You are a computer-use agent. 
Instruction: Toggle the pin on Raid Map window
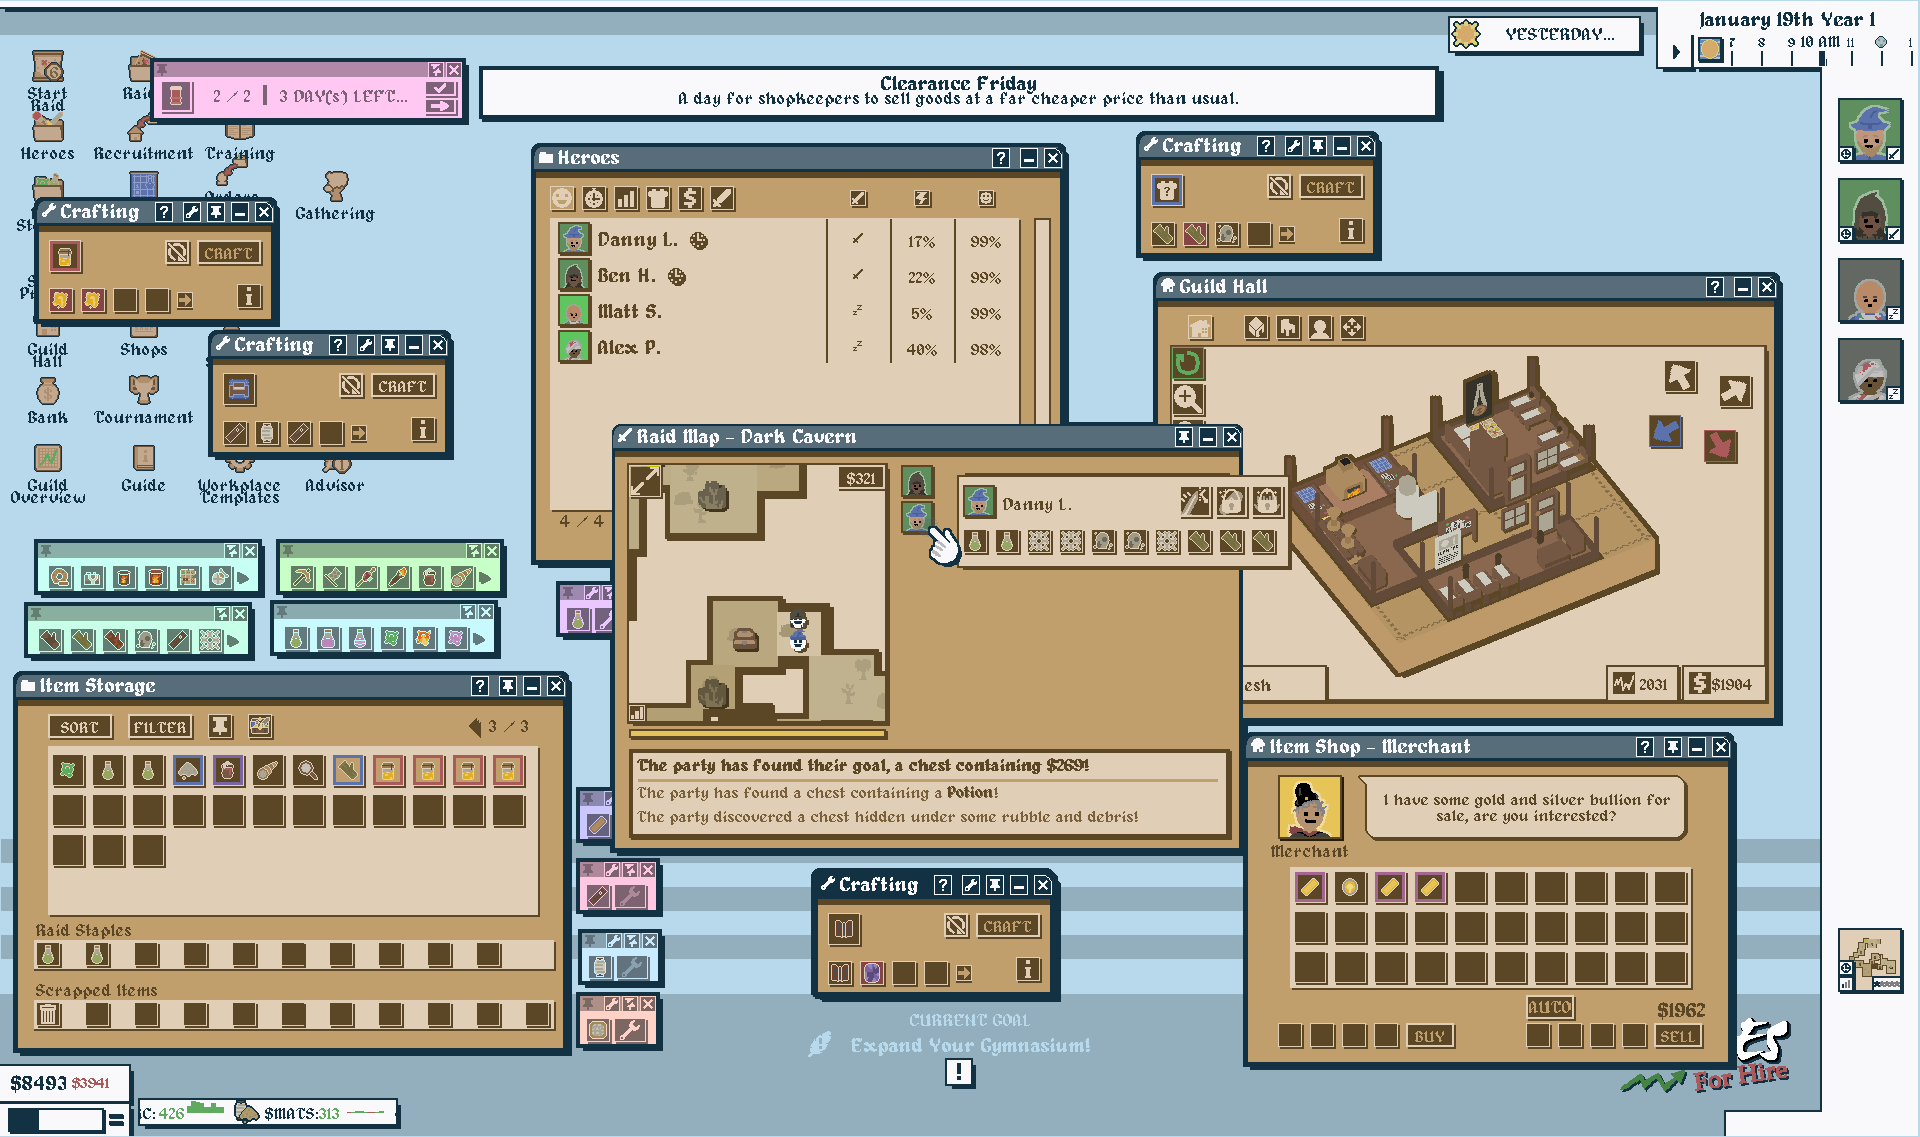[1184, 437]
